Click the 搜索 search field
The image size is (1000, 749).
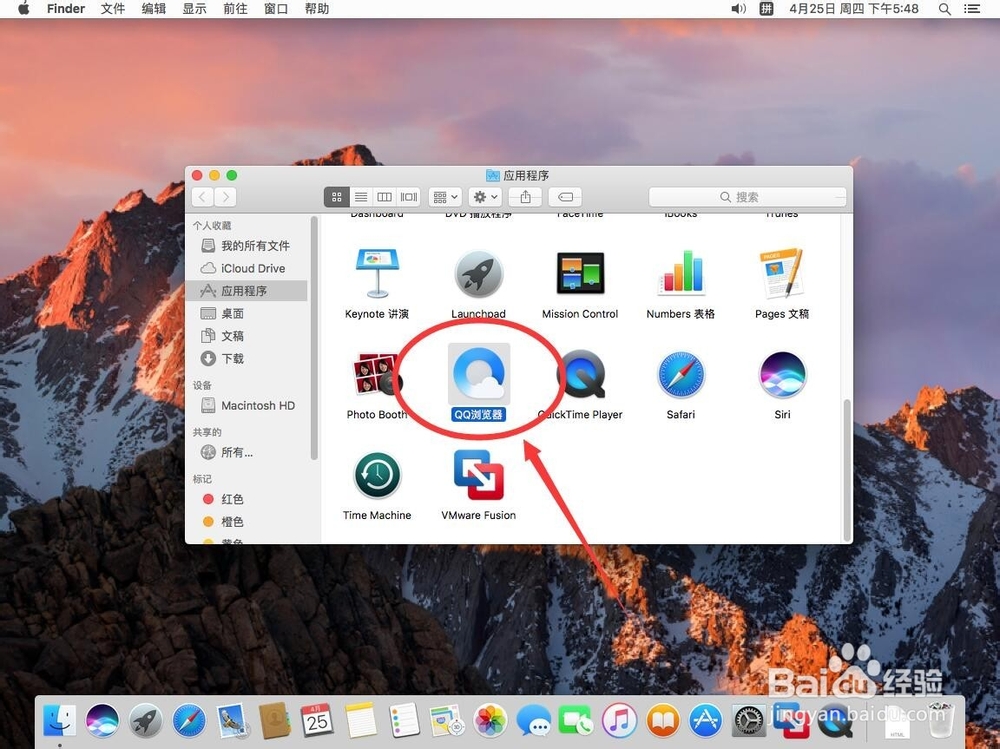747,197
